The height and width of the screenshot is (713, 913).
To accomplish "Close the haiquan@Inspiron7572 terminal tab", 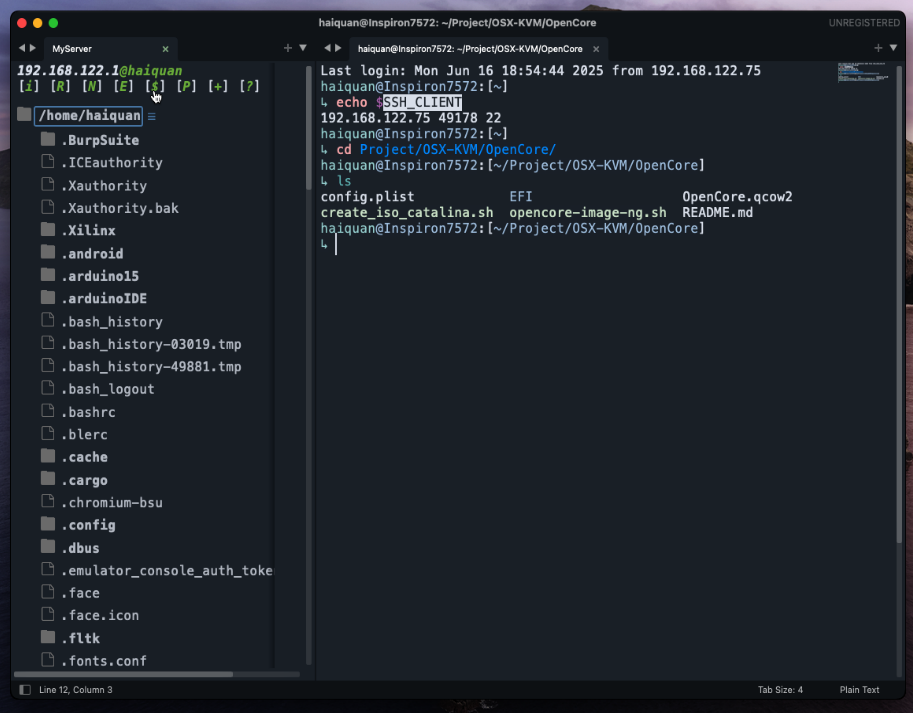I will (596, 49).
